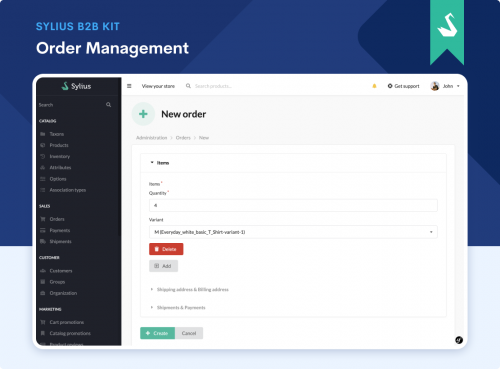The image size is (500, 369).
Task: Click the Cancel button
Action: [x=189, y=333]
